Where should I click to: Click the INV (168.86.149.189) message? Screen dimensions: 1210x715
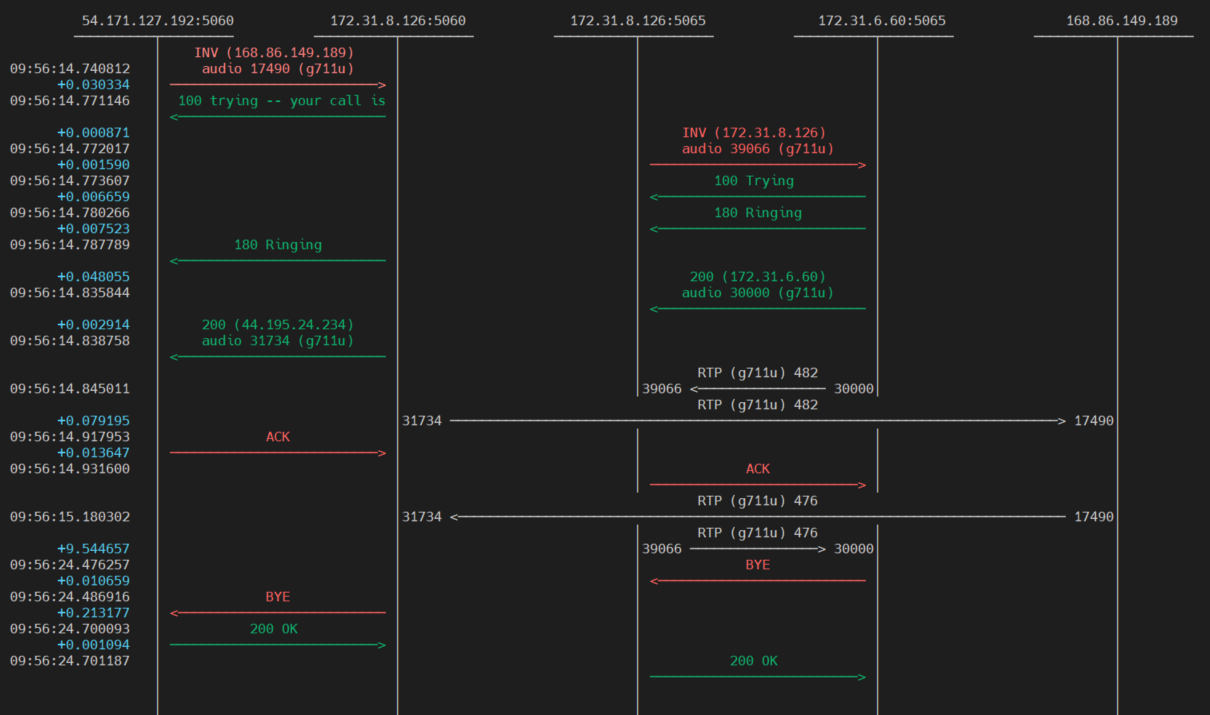274,52
